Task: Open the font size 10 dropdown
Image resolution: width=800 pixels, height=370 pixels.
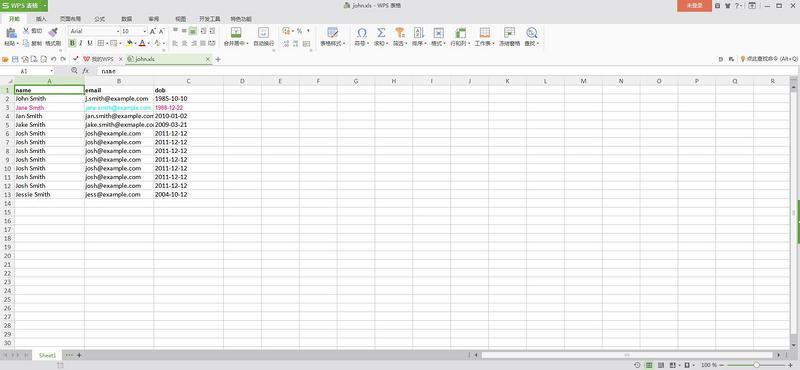Action: pyautogui.click(x=144, y=31)
